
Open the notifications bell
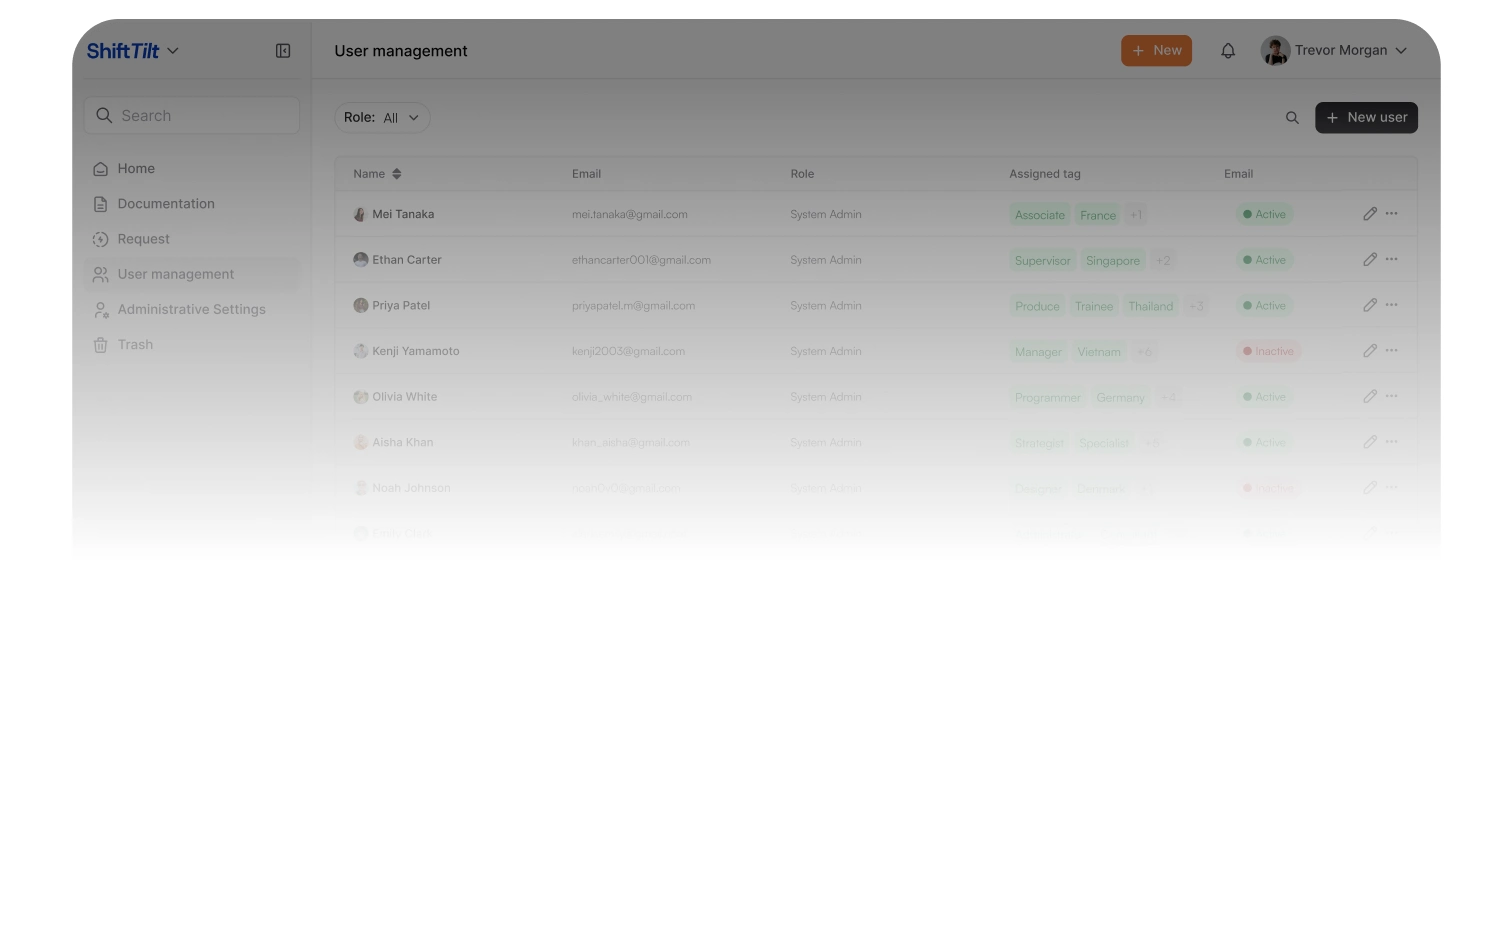click(x=1228, y=51)
